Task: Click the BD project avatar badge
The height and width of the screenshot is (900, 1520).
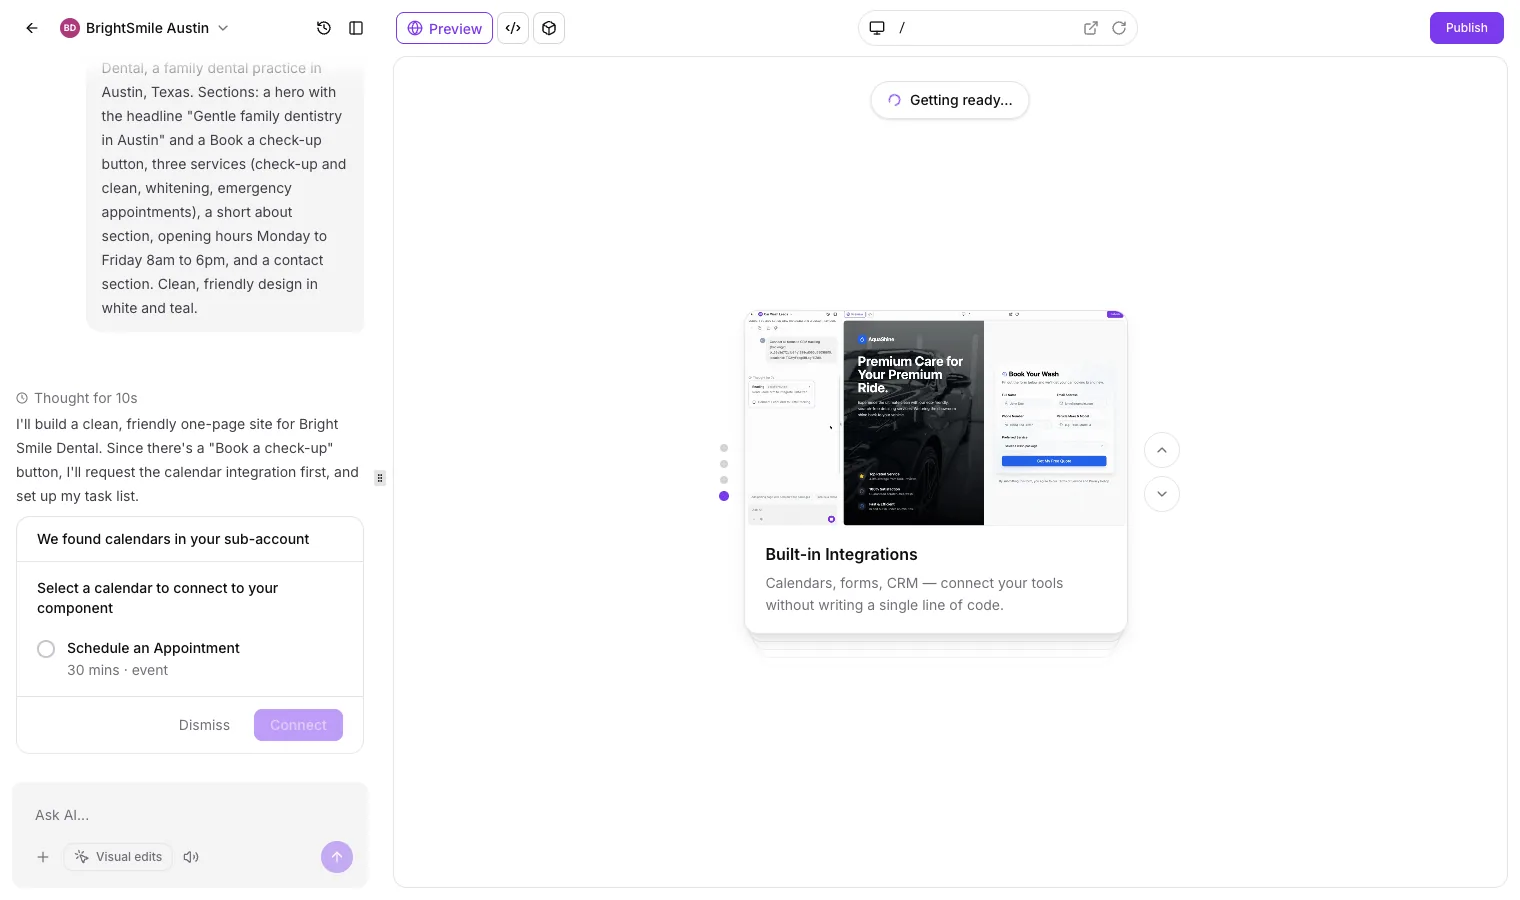Action: coord(70,28)
